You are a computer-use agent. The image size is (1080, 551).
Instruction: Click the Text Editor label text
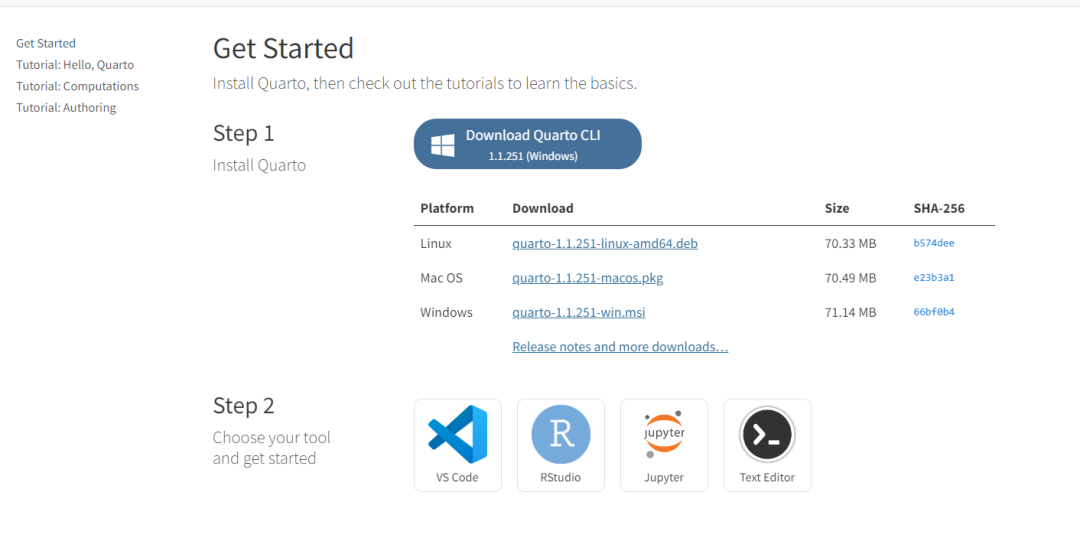pyautogui.click(x=767, y=478)
